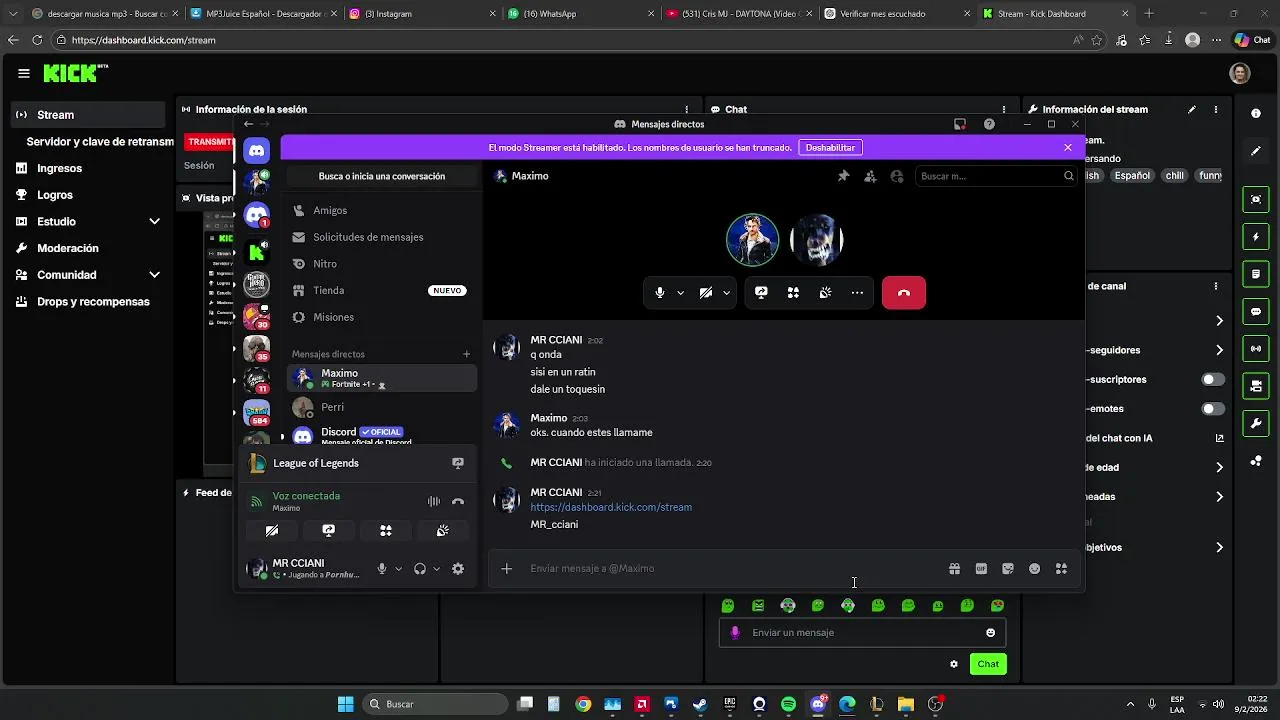This screenshot has height=720, width=1280.
Task: Open the apps launcher in the message bar
Action: 1061,568
